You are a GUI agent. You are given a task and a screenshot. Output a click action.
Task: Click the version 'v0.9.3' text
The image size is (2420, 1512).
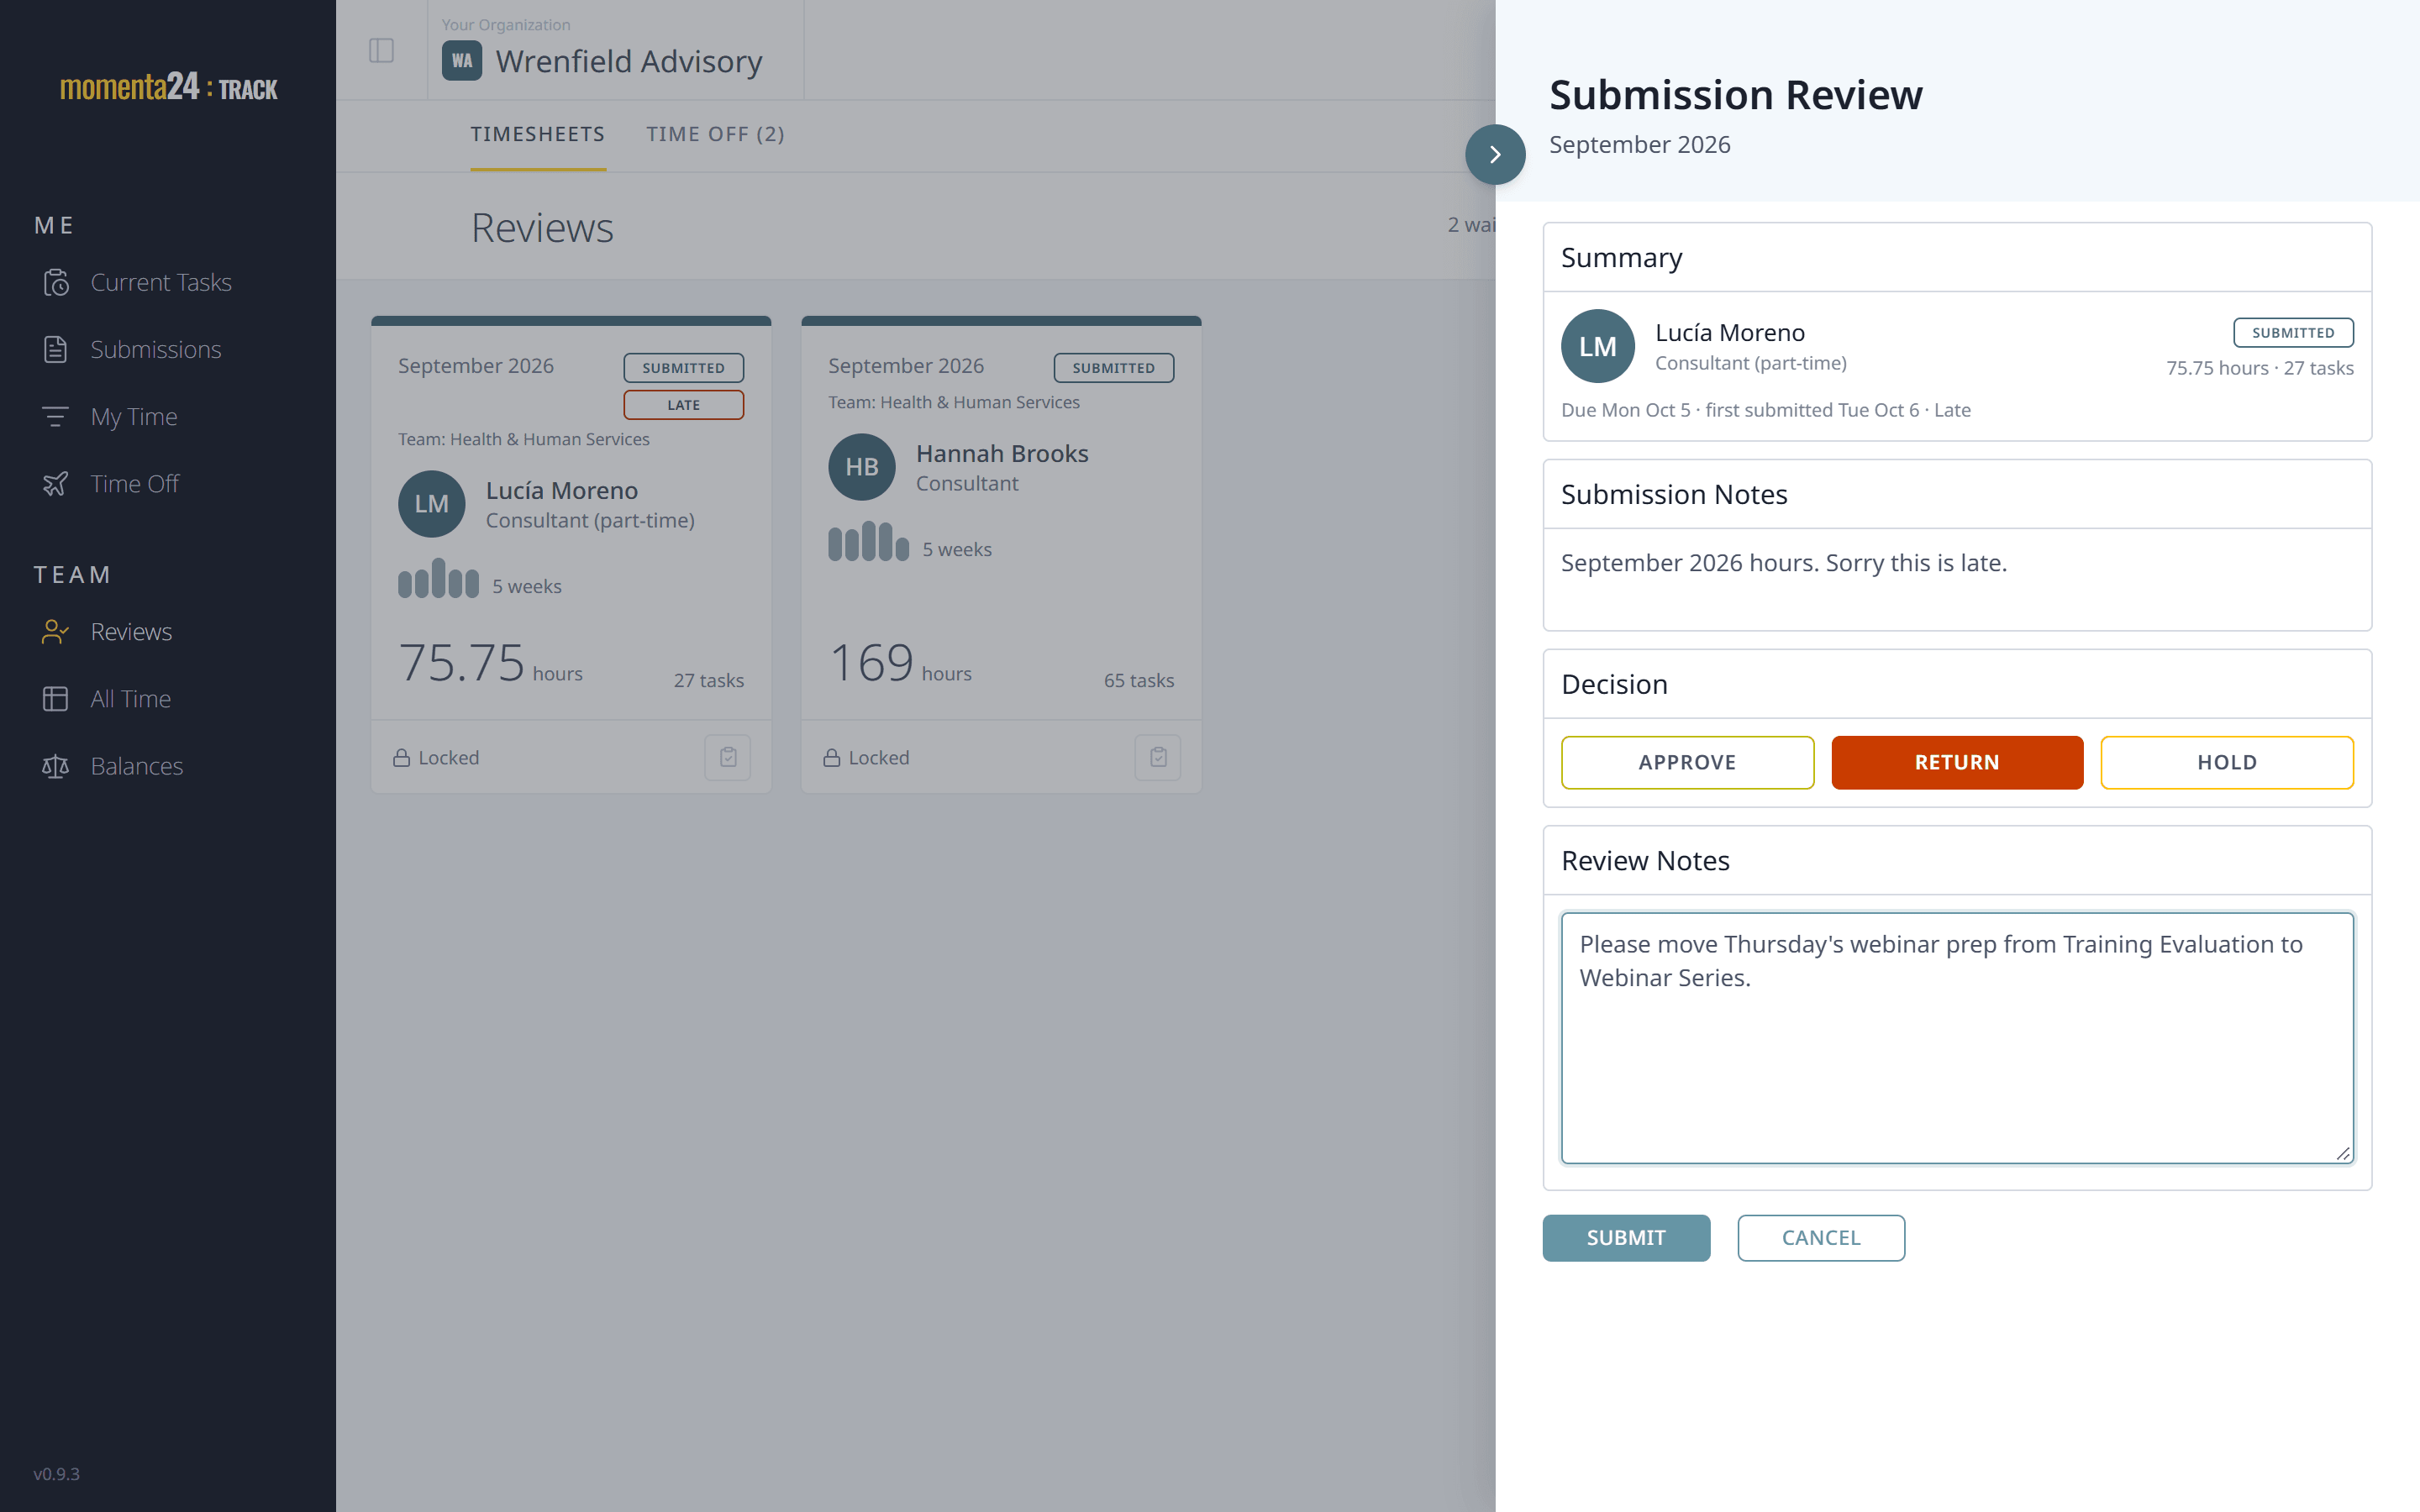click(56, 1474)
